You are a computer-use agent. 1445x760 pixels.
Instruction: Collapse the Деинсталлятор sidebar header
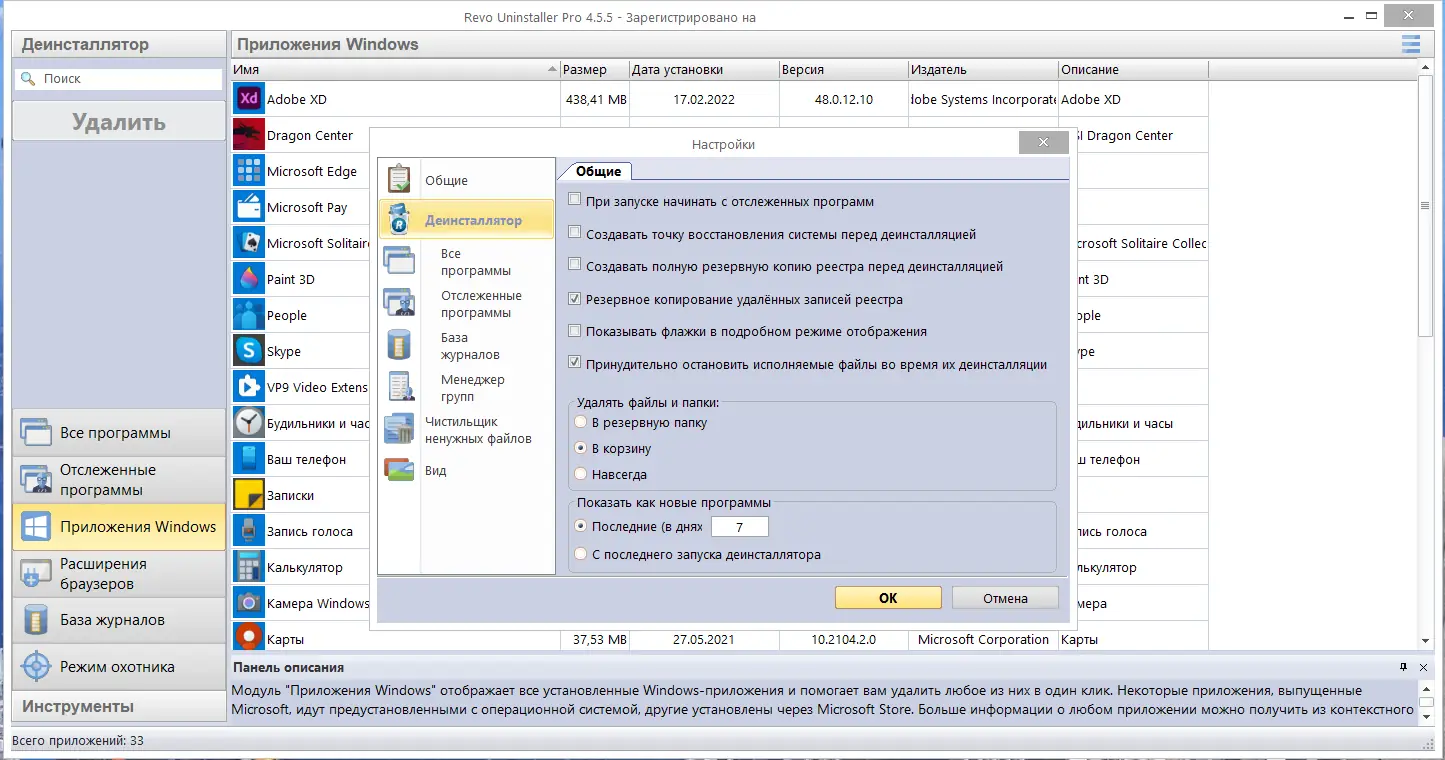point(119,44)
